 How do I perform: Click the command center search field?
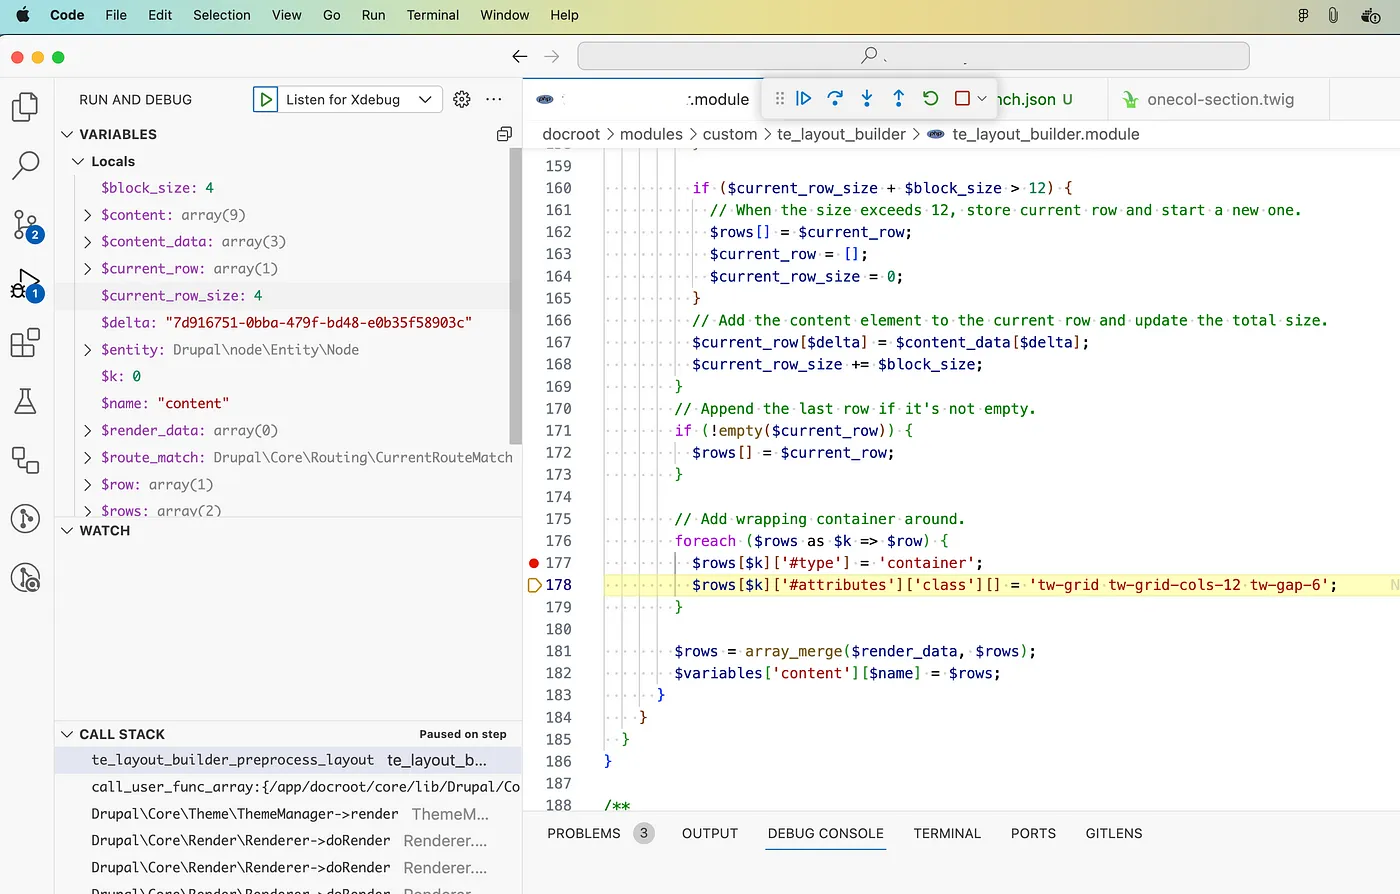pos(913,56)
